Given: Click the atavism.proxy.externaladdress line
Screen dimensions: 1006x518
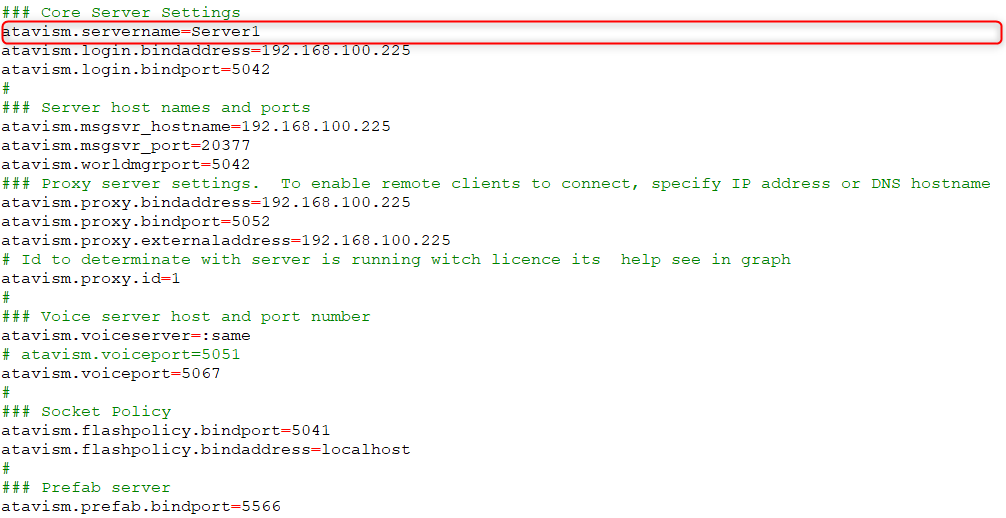Looking at the screenshot, I should pos(225,241).
